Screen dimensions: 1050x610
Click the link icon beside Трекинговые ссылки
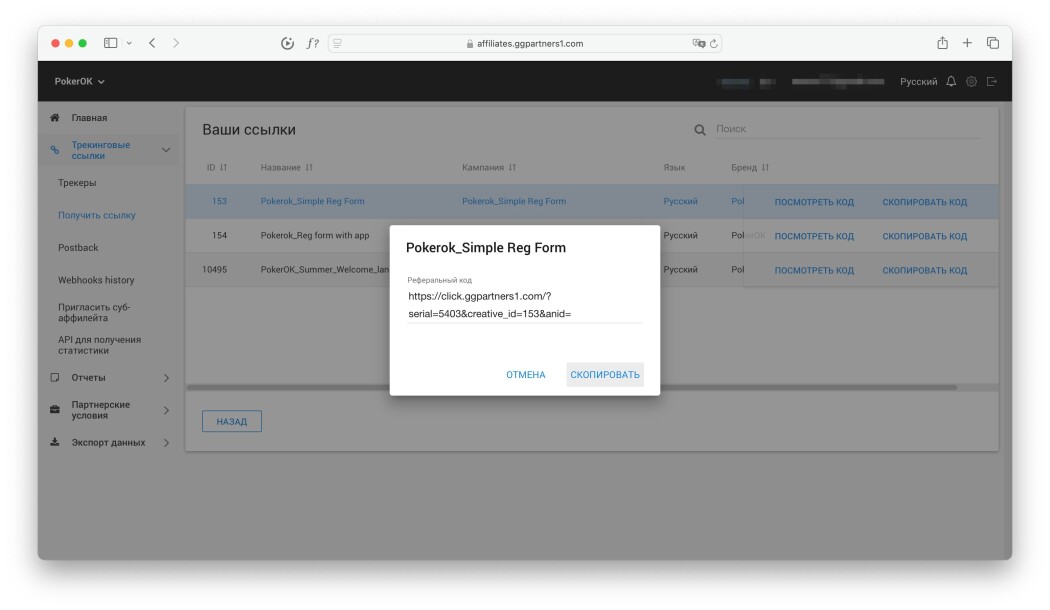point(55,150)
